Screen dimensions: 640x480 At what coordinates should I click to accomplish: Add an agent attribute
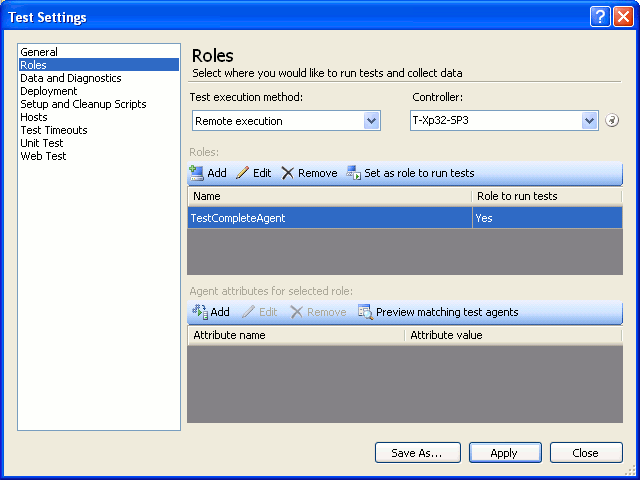[x=210, y=312]
